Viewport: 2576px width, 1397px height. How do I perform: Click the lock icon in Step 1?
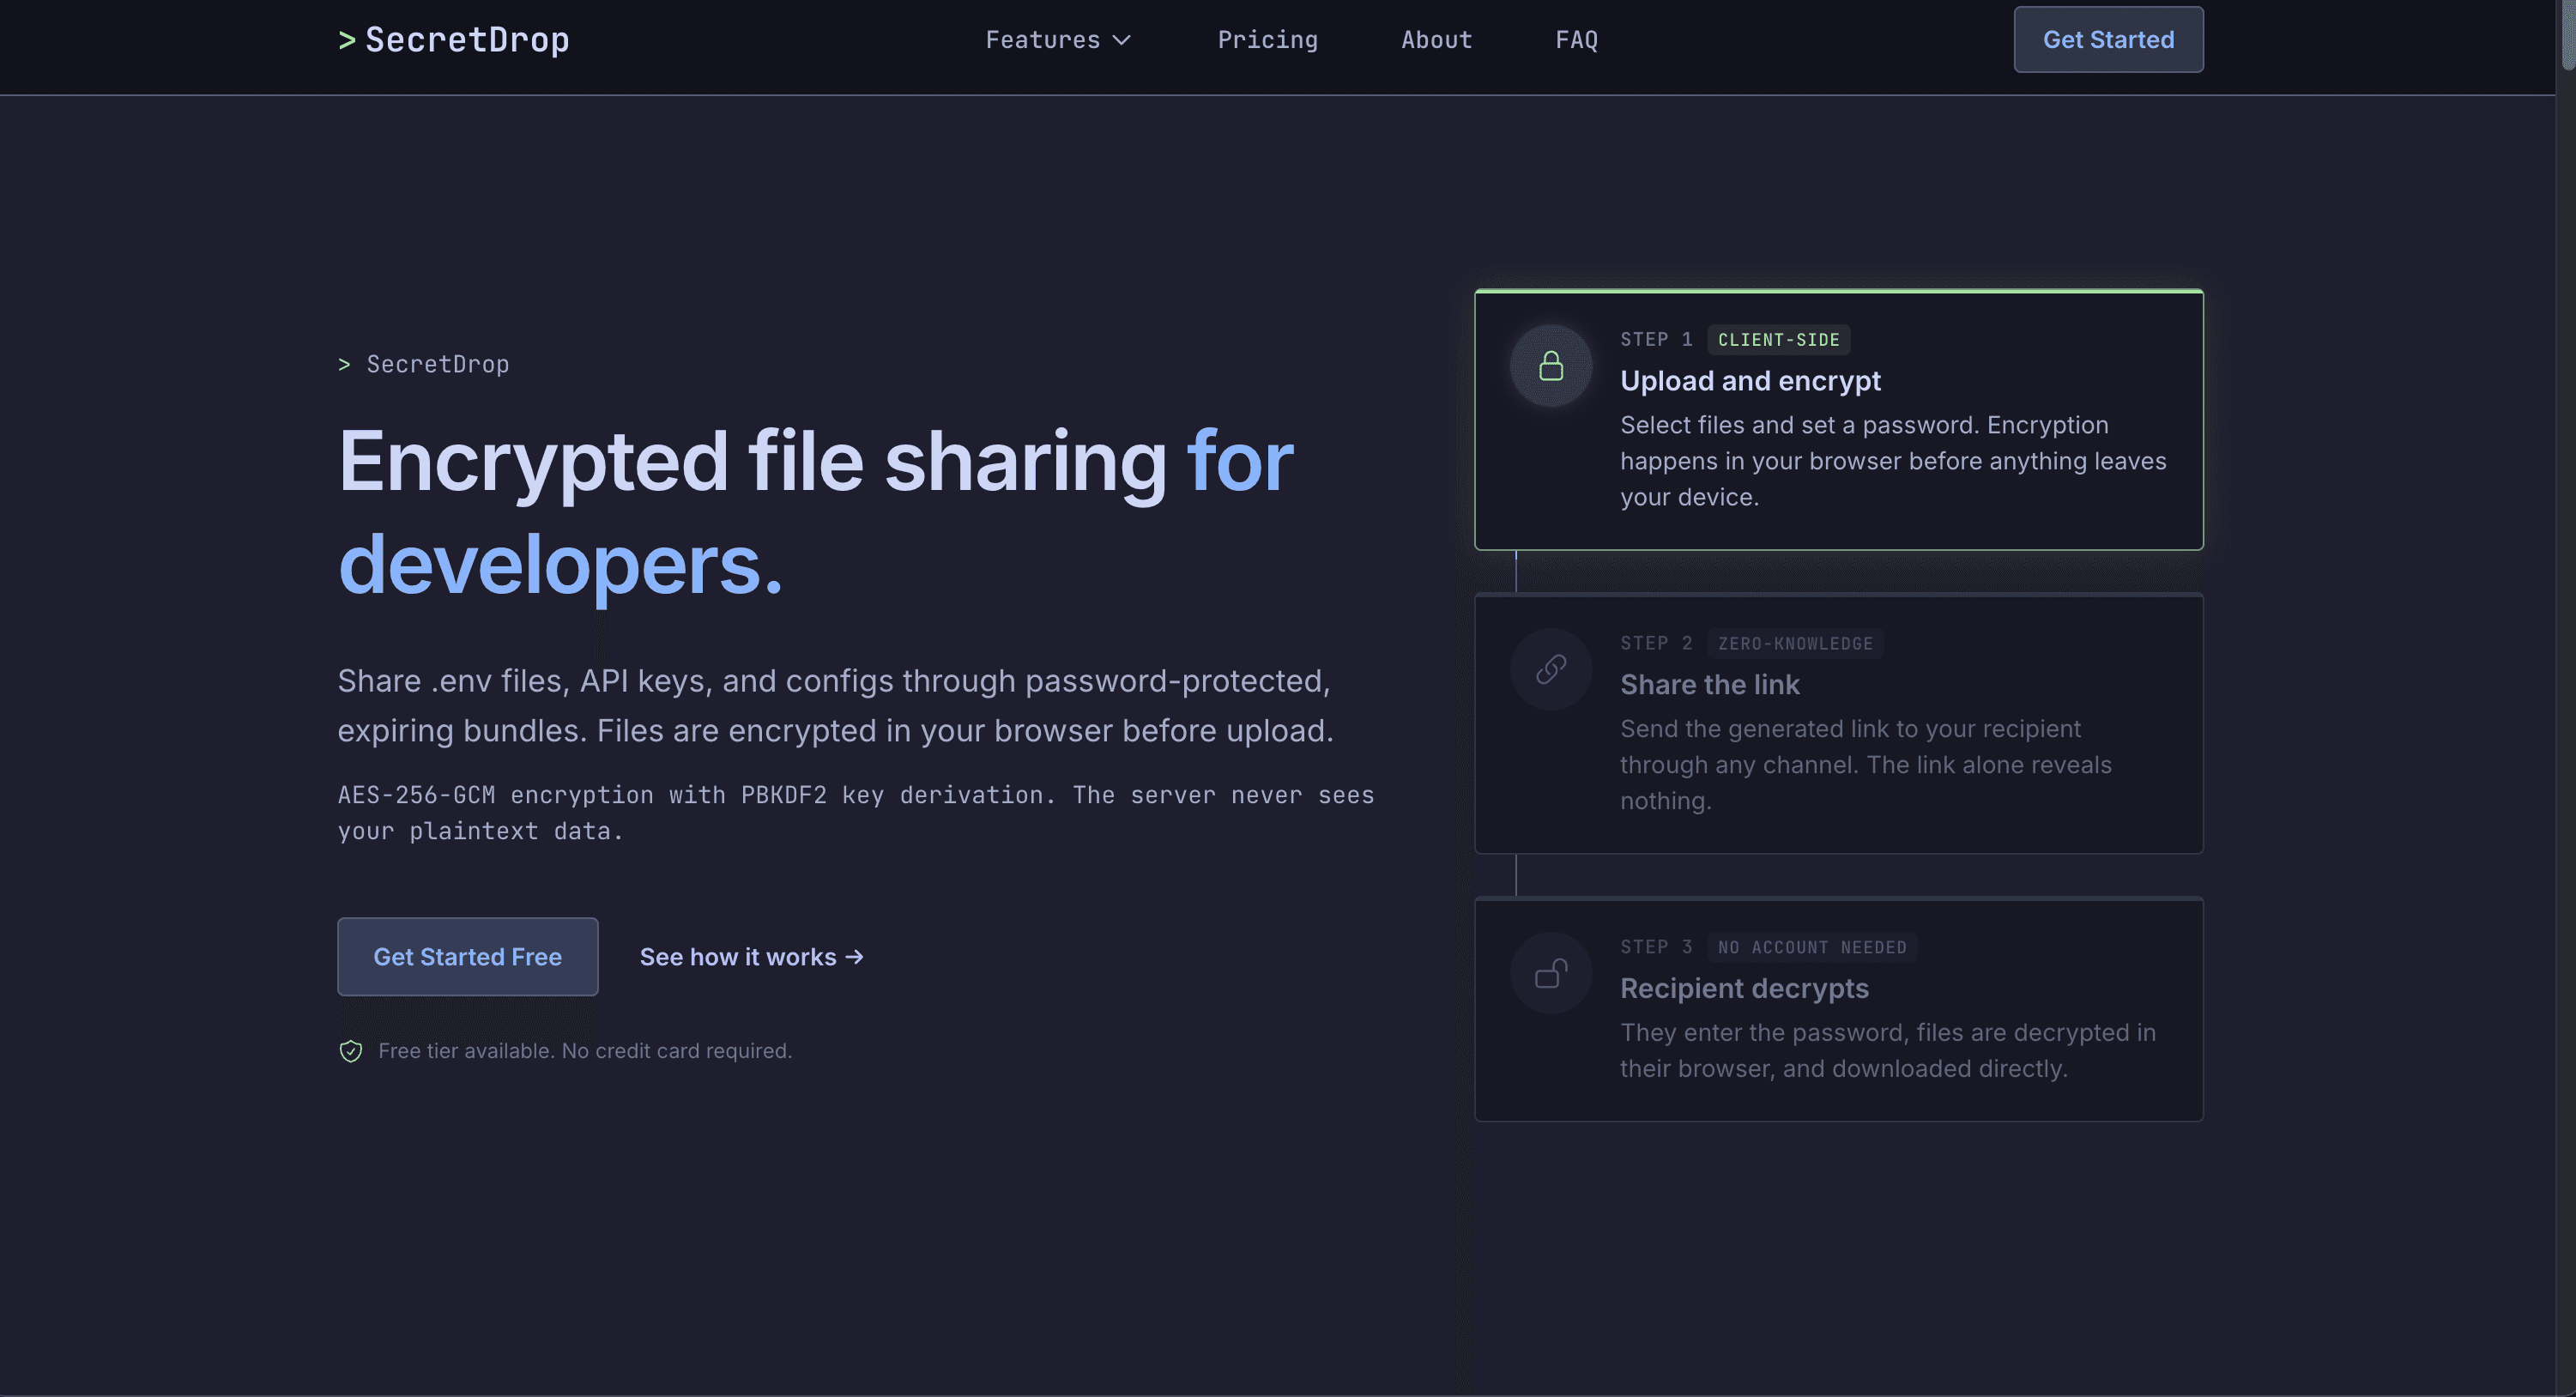(x=1551, y=366)
